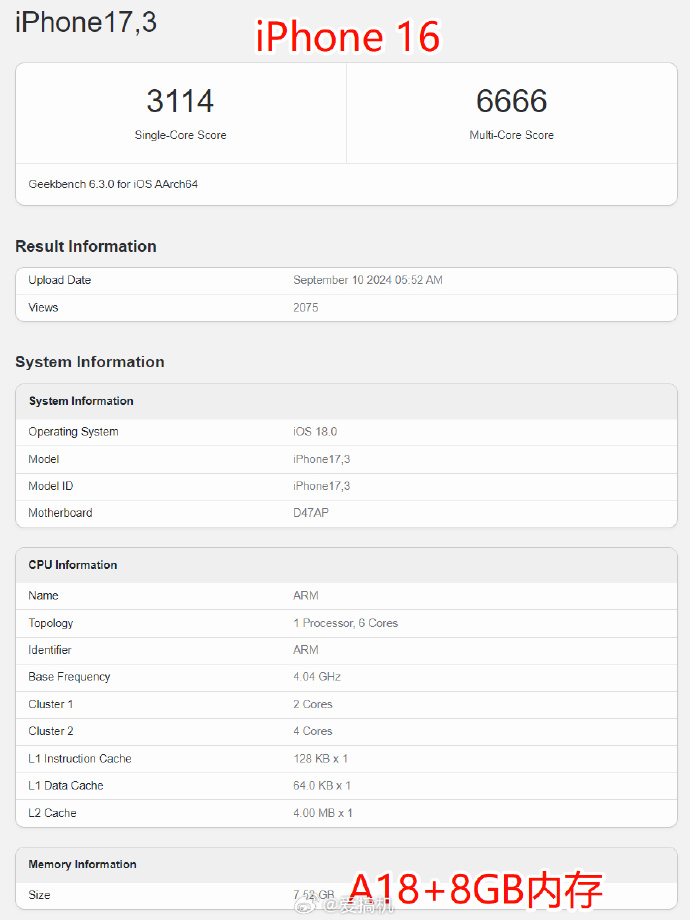
Task: Select the Base Frequency row label
Action: point(69,677)
